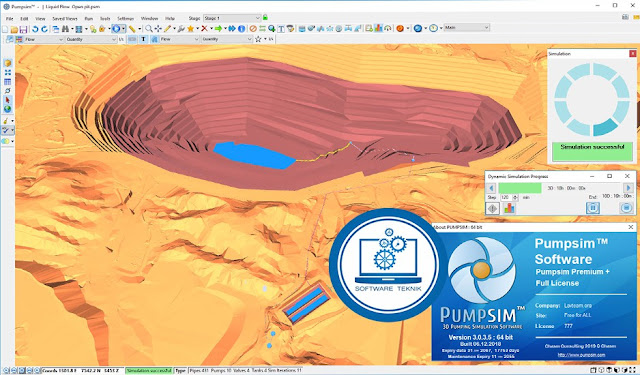Select the blue play view tool

coord(116,29)
